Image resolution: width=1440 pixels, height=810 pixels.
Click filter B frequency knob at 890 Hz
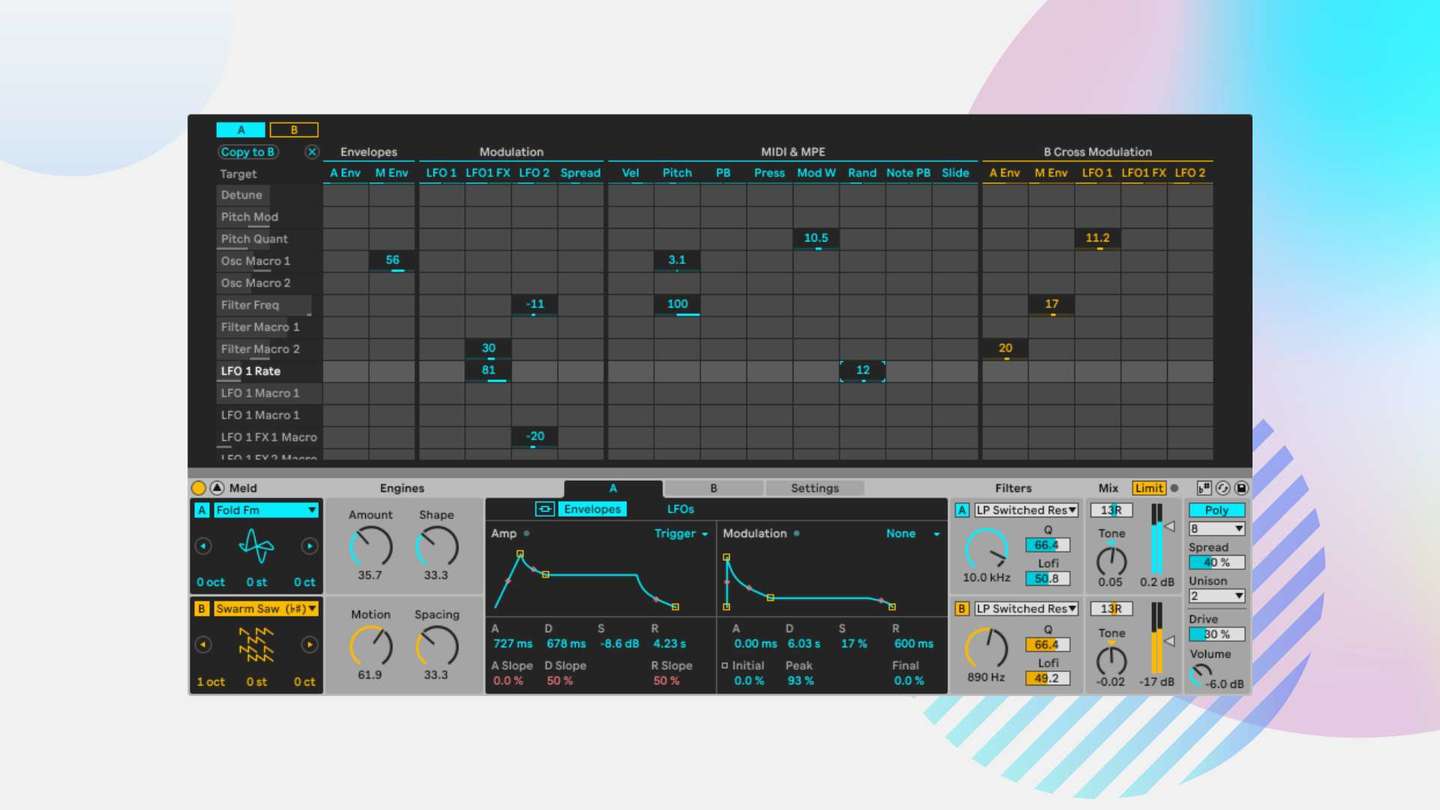(986, 648)
